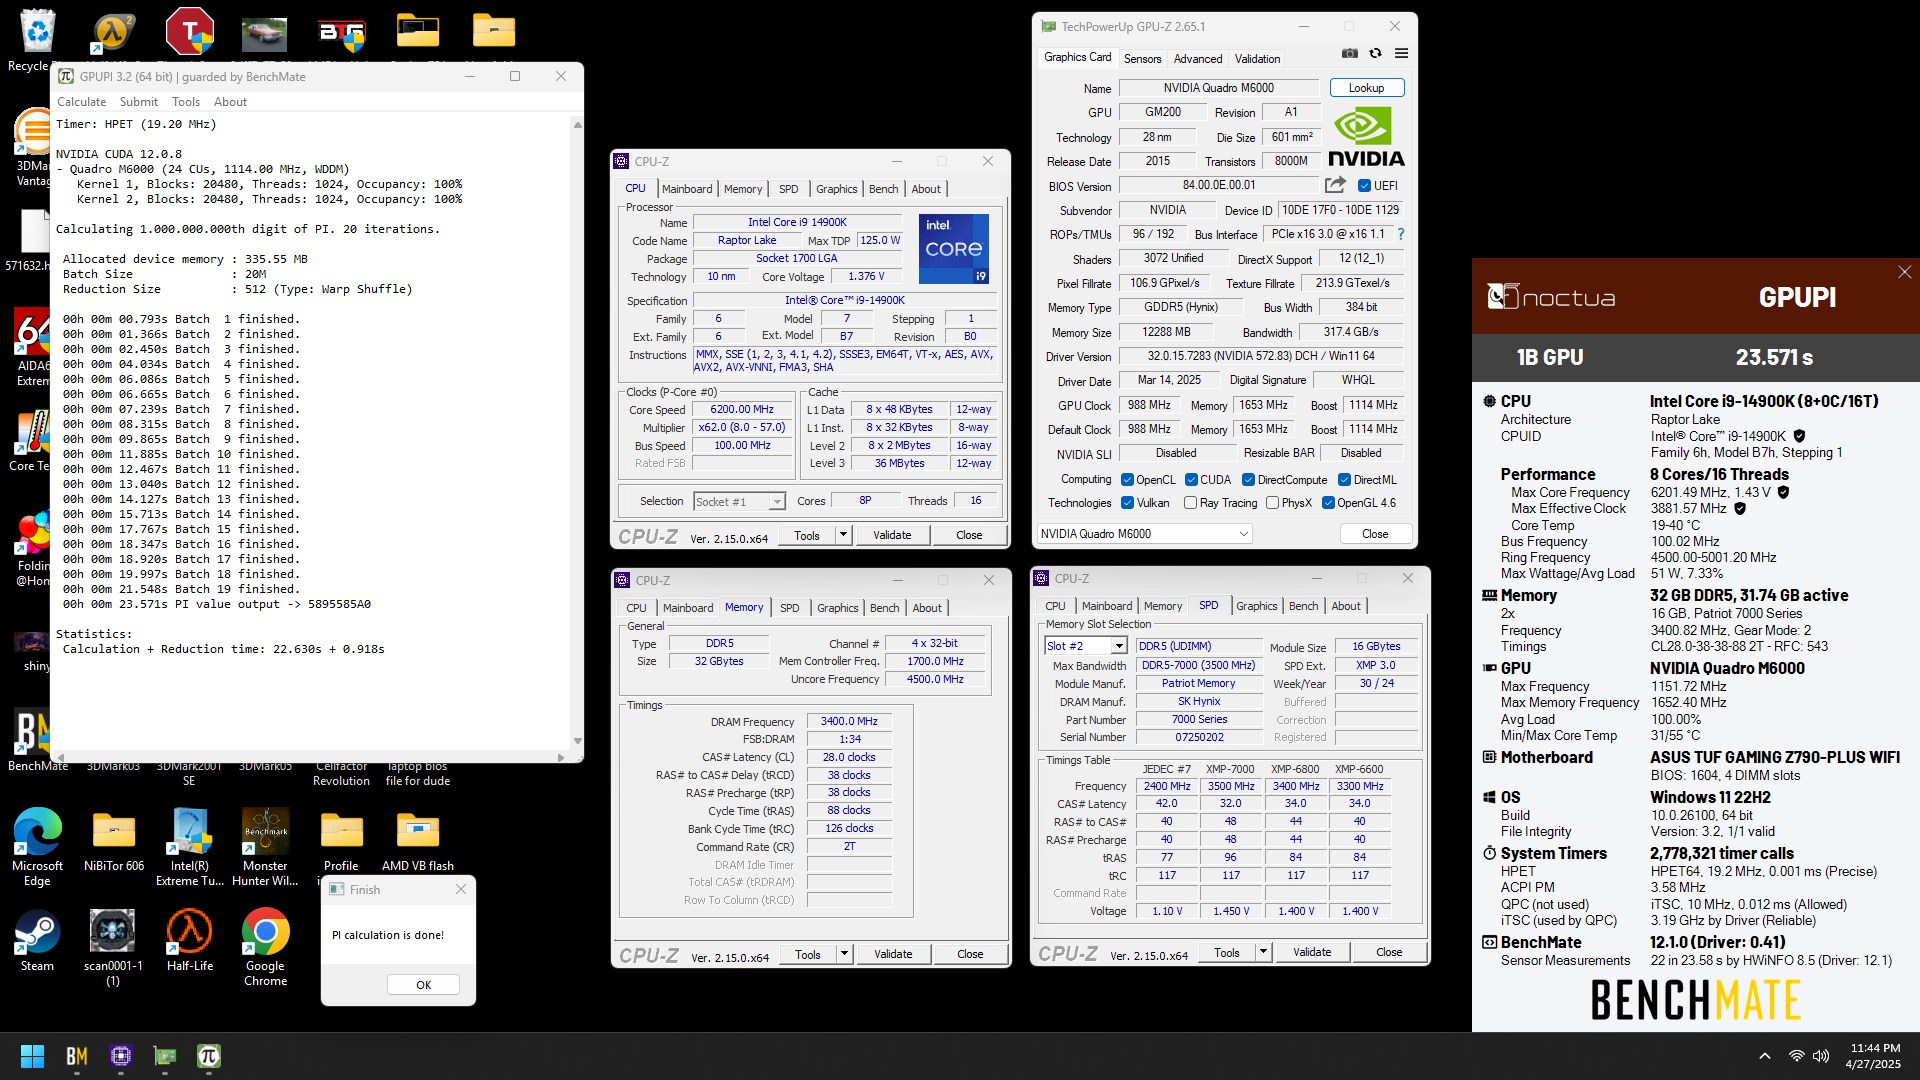Open the Bench tab in the Memory-tab CPU-Z window
The height and width of the screenshot is (1080, 1920).
coord(884,608)
